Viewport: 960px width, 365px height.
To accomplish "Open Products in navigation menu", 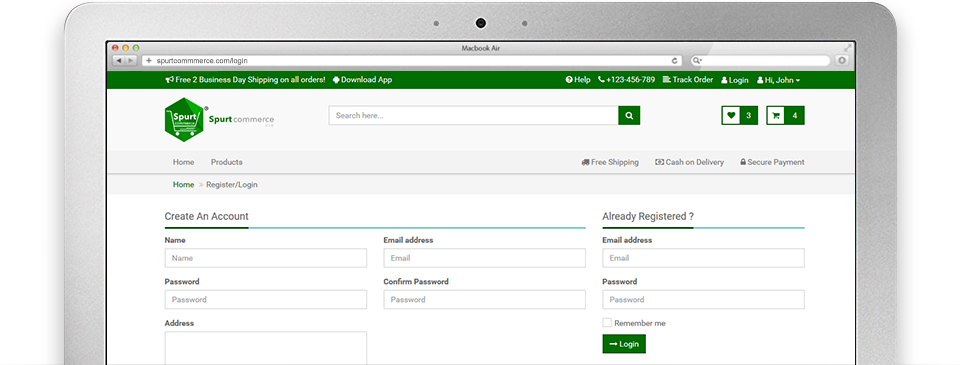I will (x=227, y=162).
